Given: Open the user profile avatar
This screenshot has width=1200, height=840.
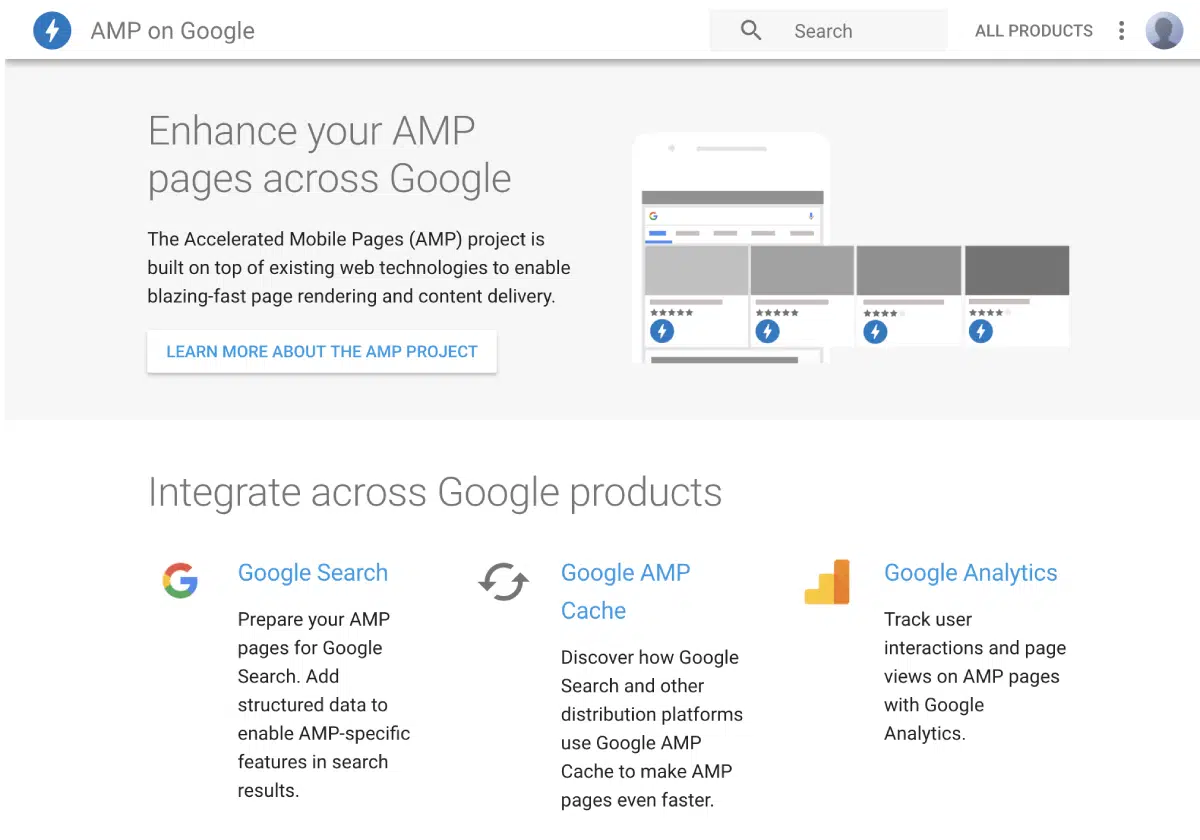Looking at the screenshot, I should click(x=1164, y=31).
